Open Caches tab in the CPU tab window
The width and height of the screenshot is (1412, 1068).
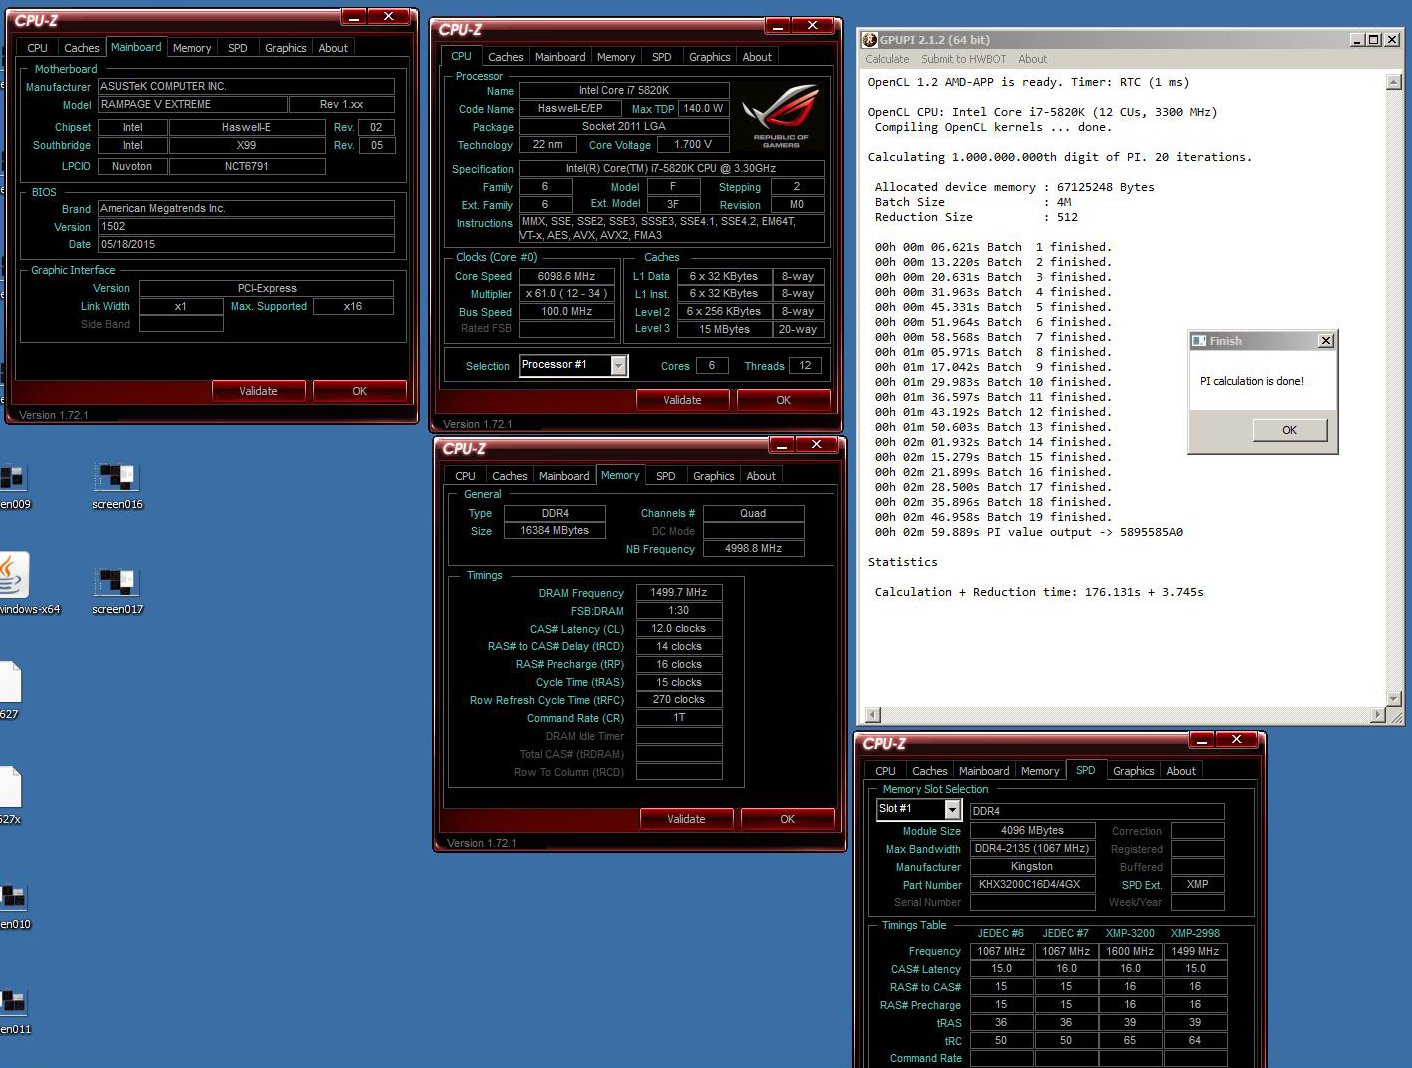(x=506, y=57)
